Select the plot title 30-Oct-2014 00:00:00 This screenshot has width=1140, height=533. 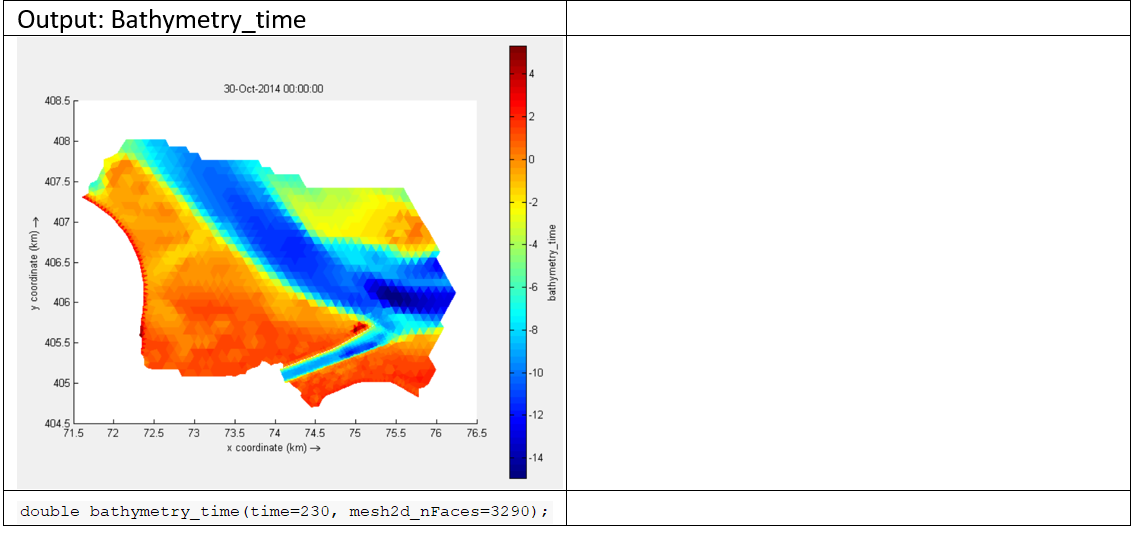pyautogui.click(x=273, y=89)
